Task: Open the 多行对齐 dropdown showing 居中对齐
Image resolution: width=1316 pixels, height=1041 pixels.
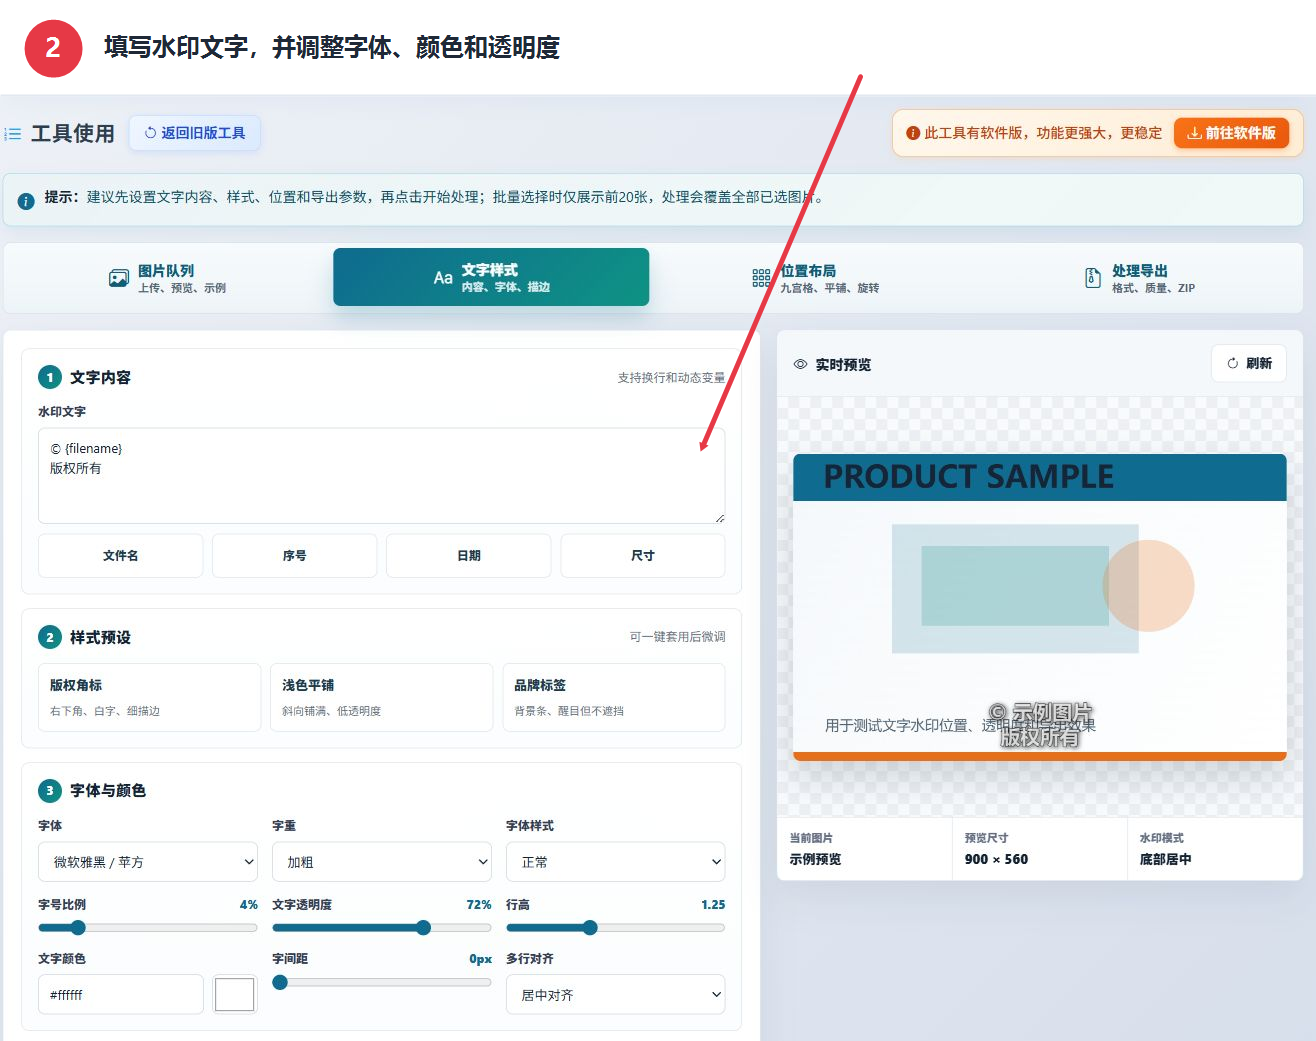Action: pyautogui.click(x=616, y=995)
